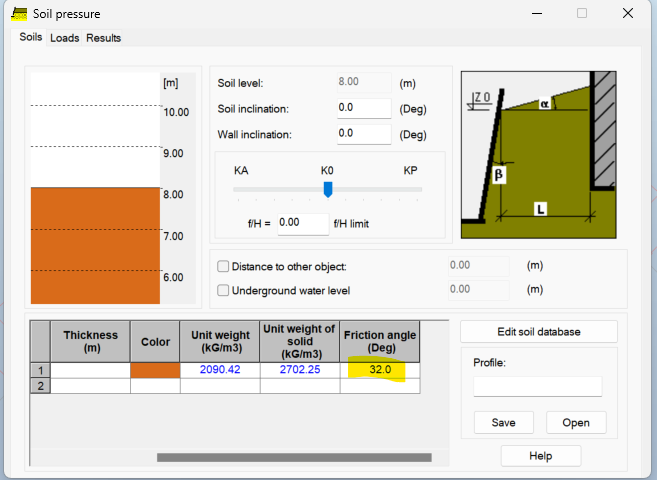
Task: Open the Results tab
Action: click(103, 38)
